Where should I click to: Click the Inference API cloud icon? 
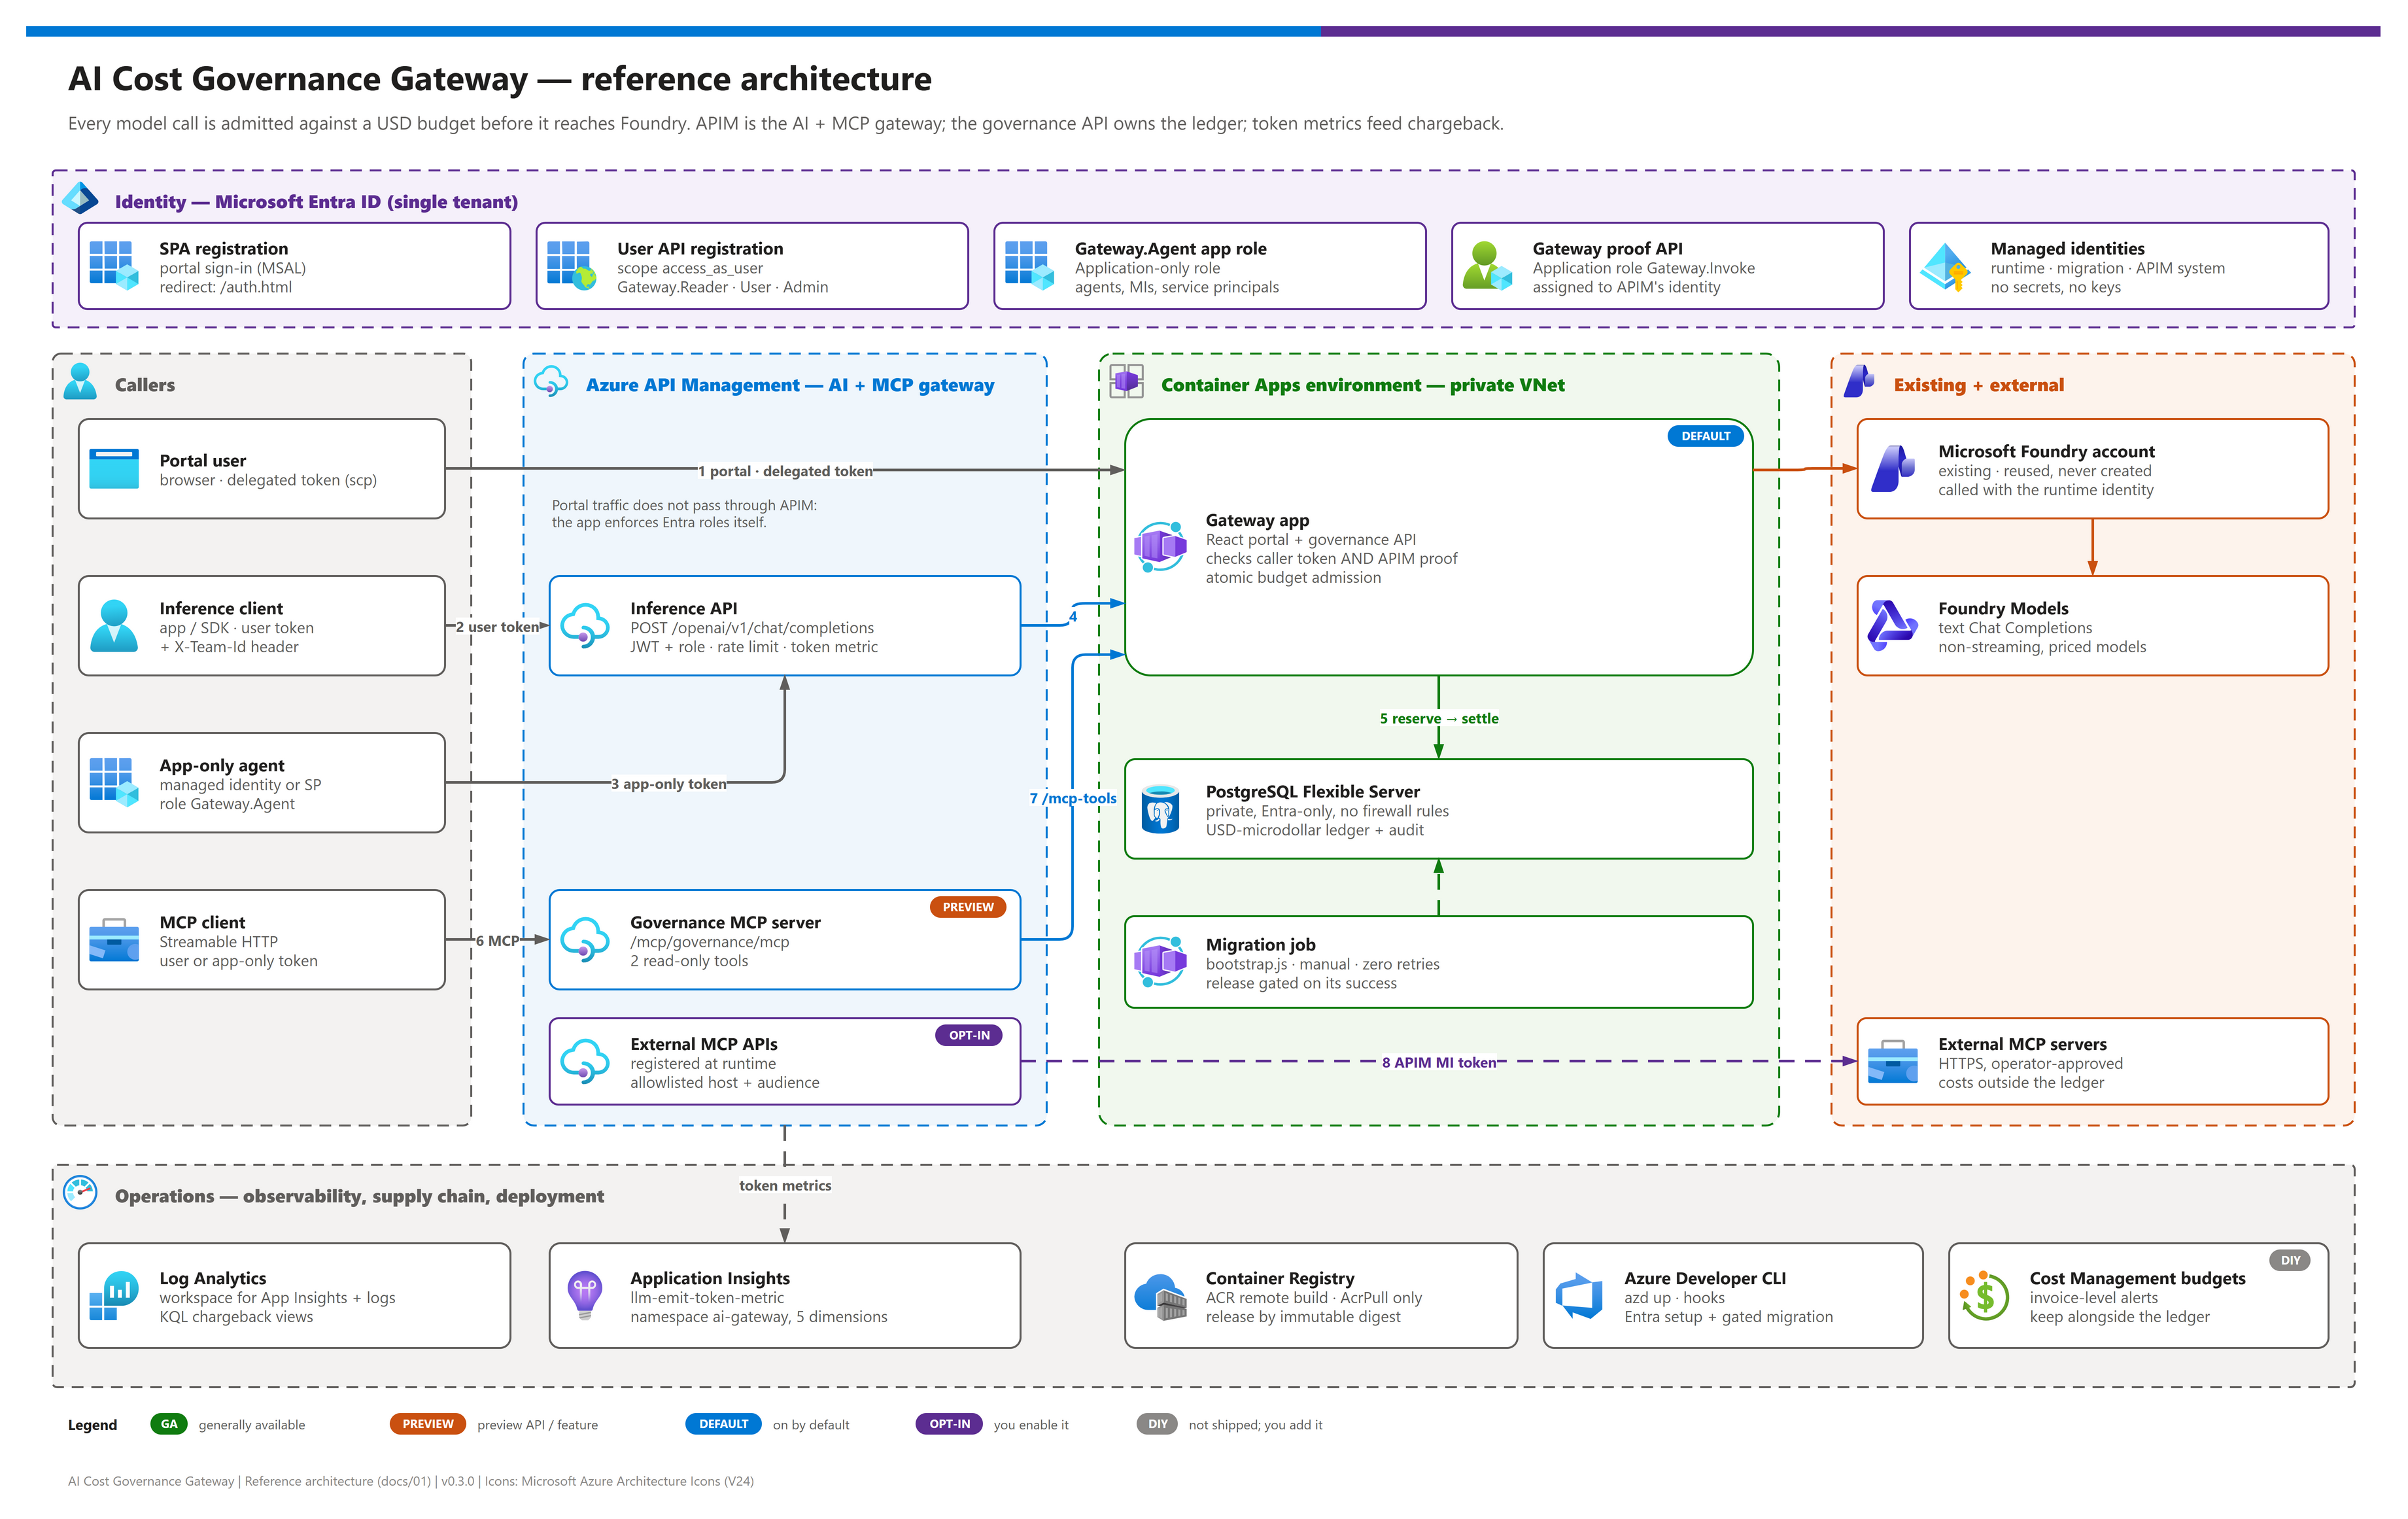click(x=585, y=625)
